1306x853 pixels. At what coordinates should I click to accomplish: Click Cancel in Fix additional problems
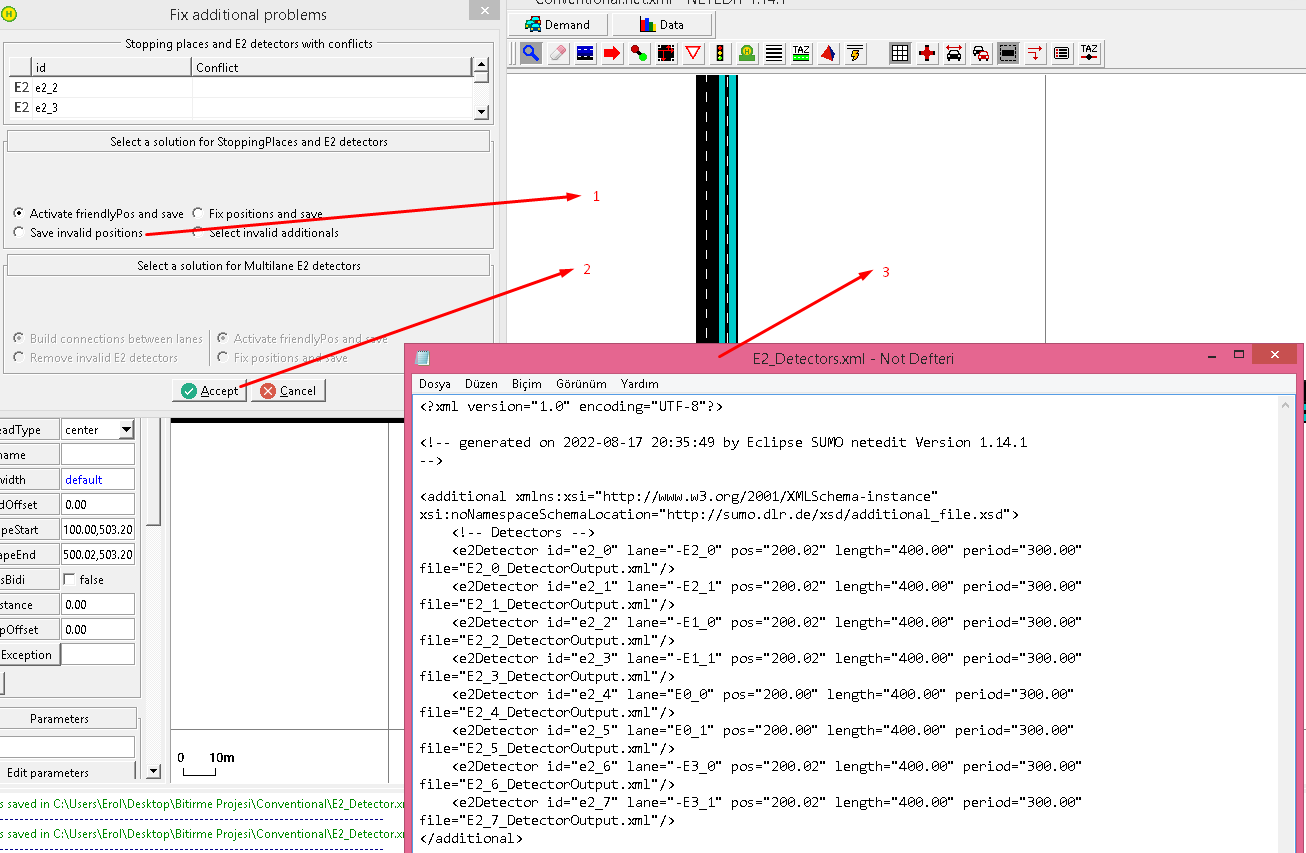[x=288, y=391]
